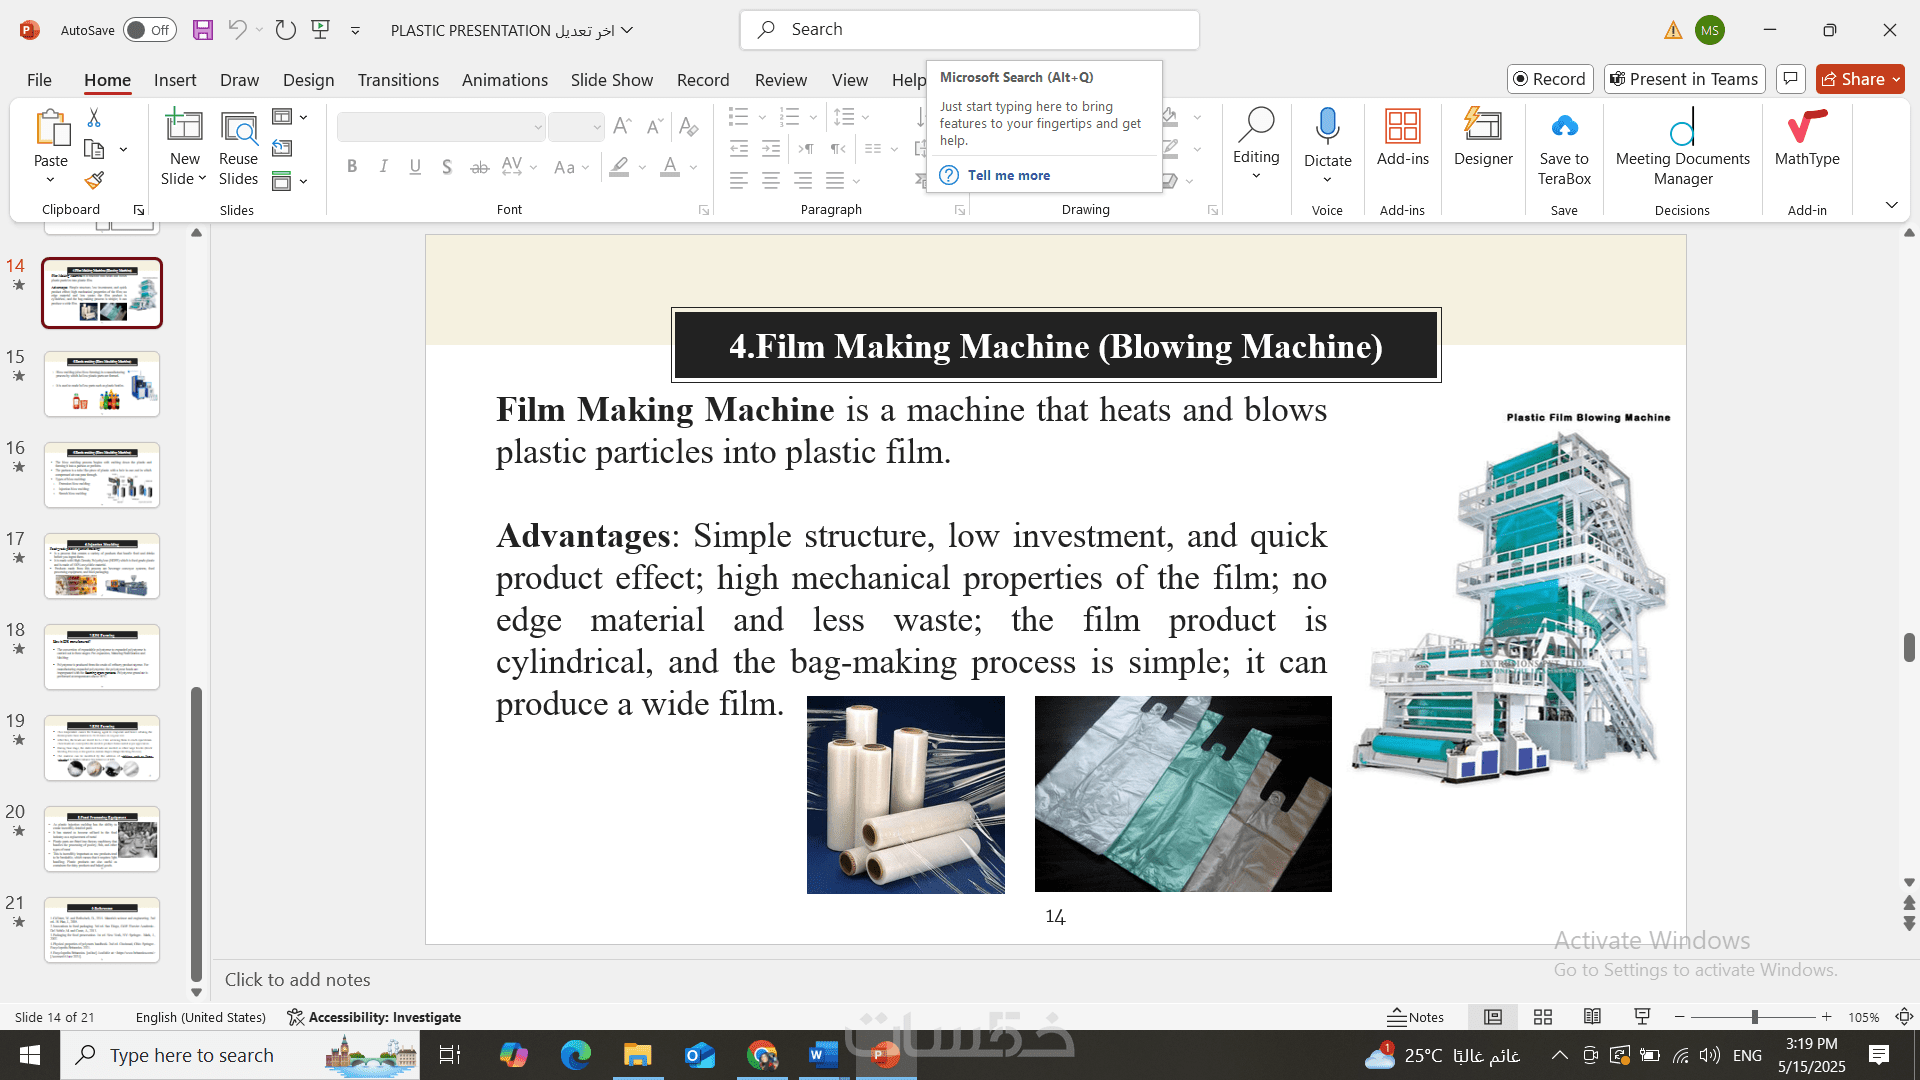Expand the Paste dropdown arrow
Image resolution: width=1920 pixels, height=1080 pixels.
[50, 180]
